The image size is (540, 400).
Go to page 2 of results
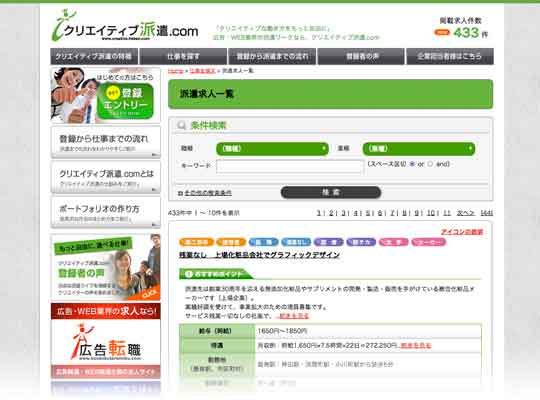click(x=331, y=213)
